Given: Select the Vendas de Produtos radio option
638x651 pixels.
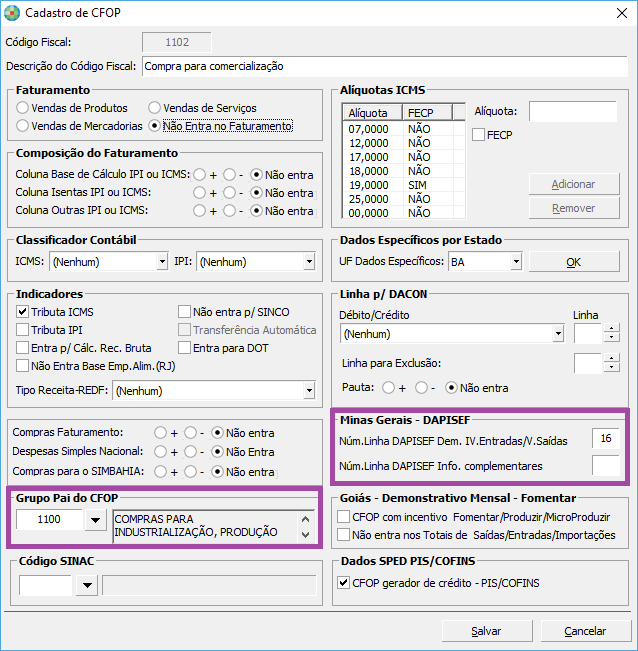Looking at the screenshot, I should click(23, 108).
